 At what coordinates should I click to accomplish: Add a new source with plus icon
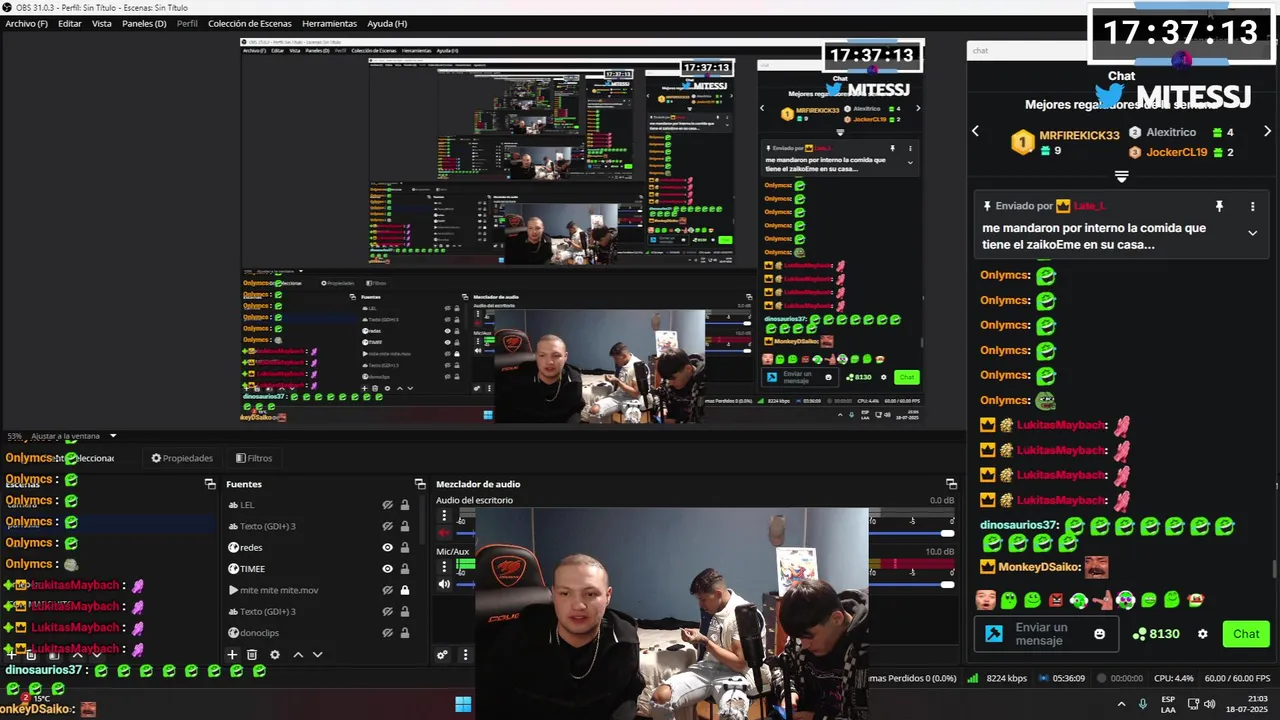coord(232,655)
